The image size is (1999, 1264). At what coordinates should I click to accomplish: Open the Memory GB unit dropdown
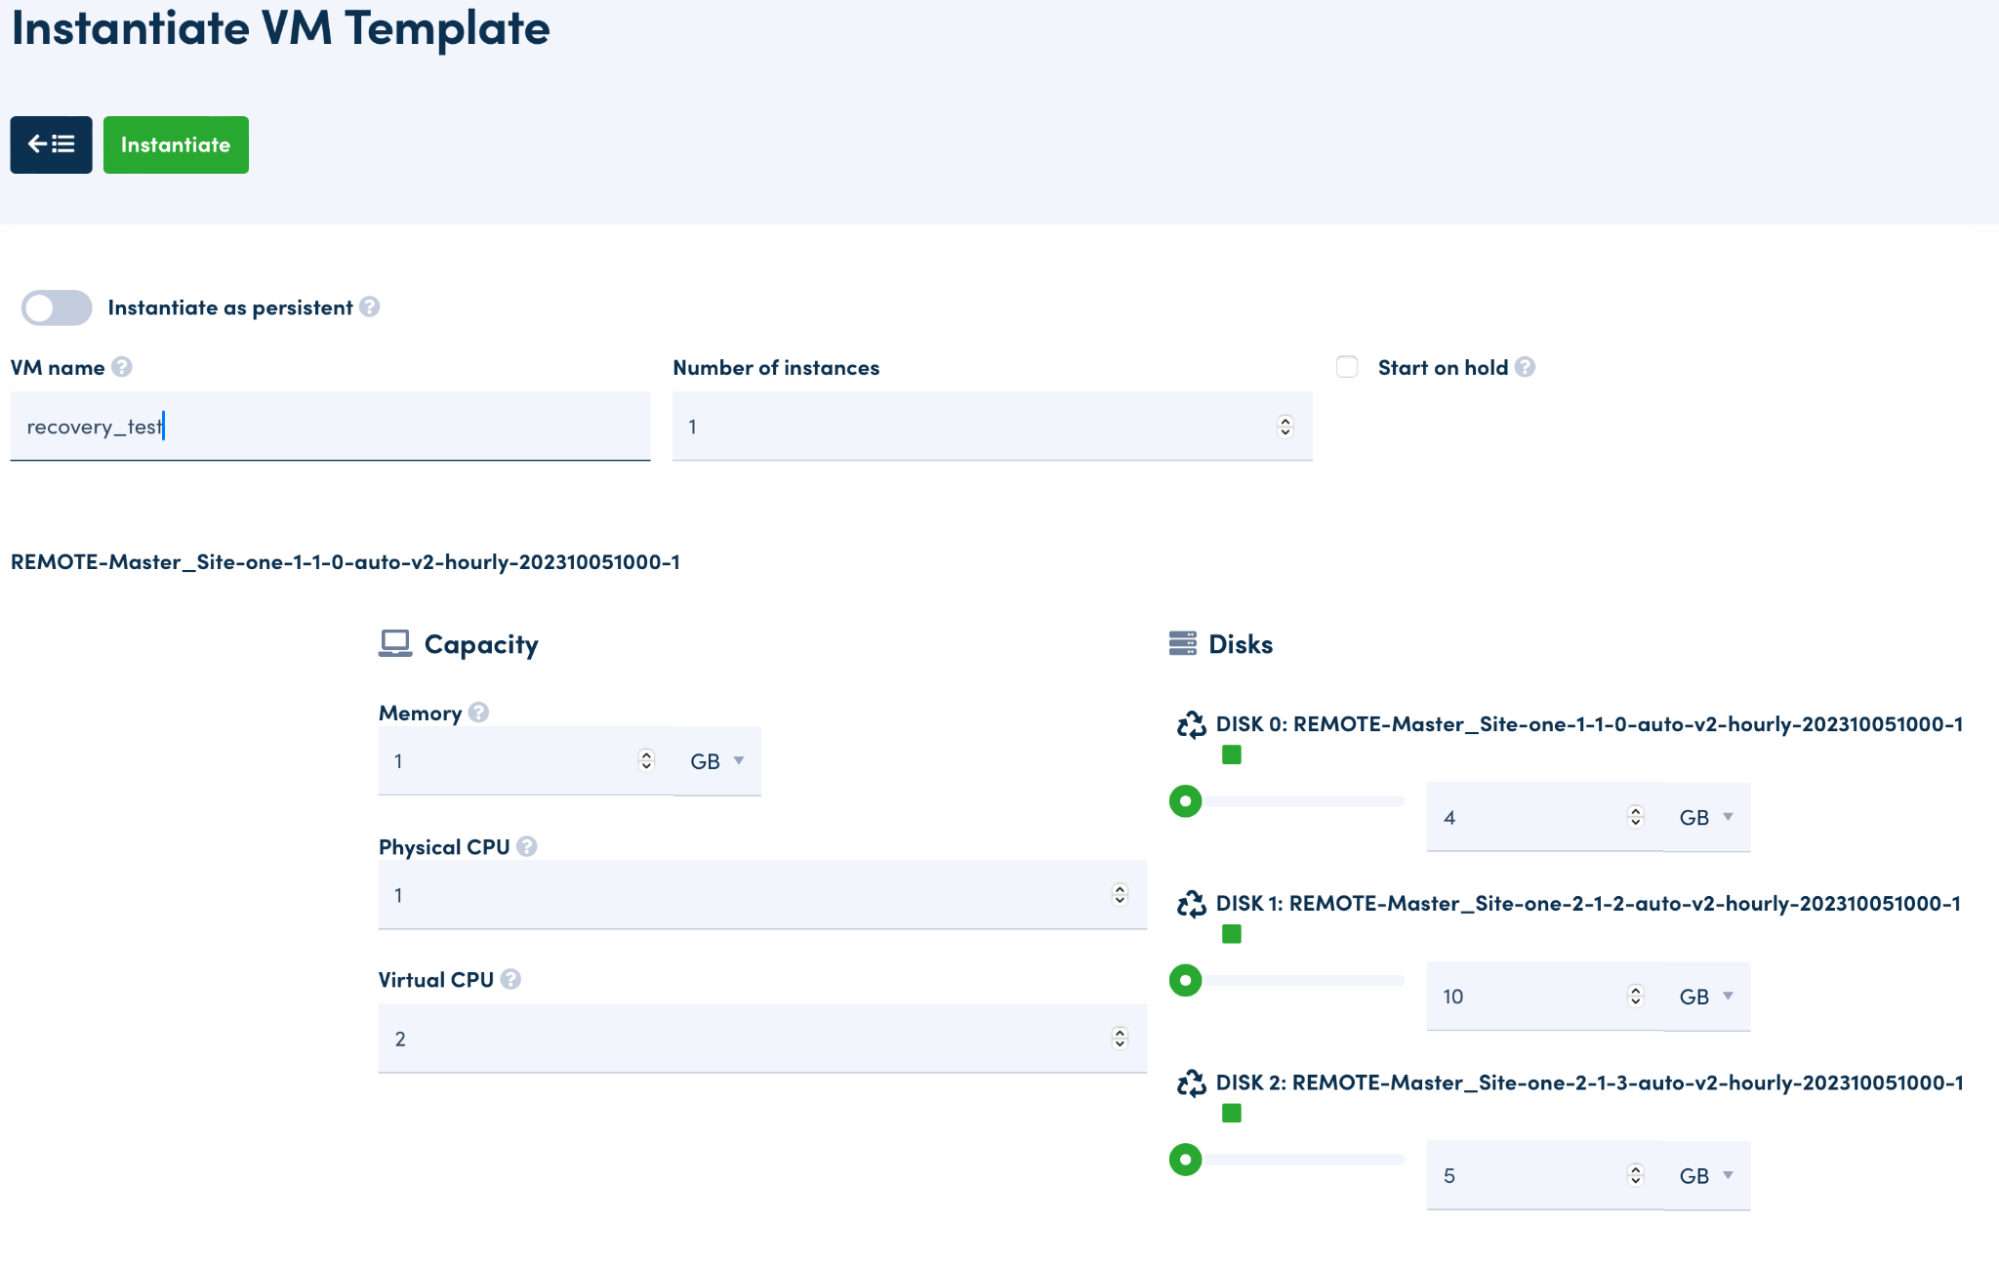point(716,761)
